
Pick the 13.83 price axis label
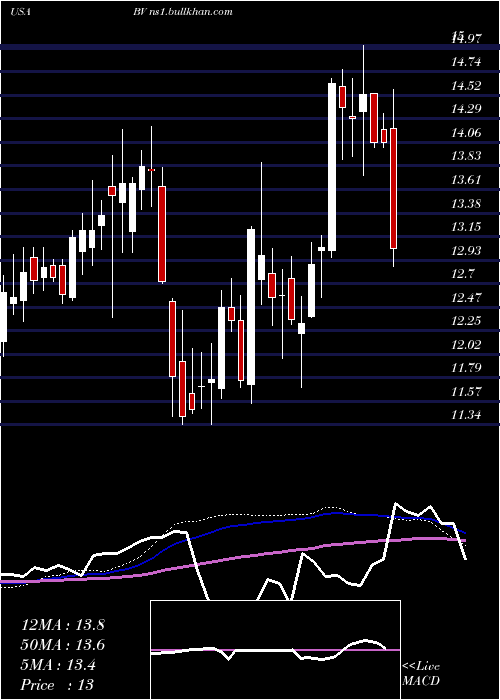point(466,156)
